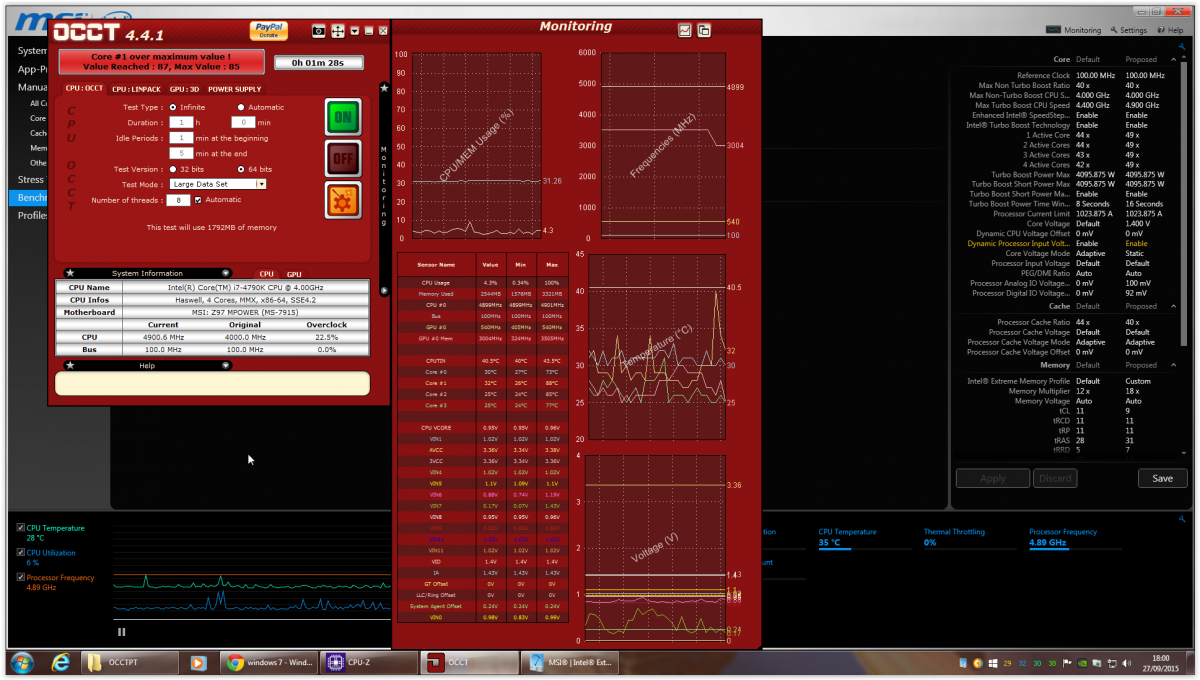Image resolution: width=1200 pixels, height=680 pixels.
Task: Launch Internet Explorer from taskbar
Action: click(61, 662)
